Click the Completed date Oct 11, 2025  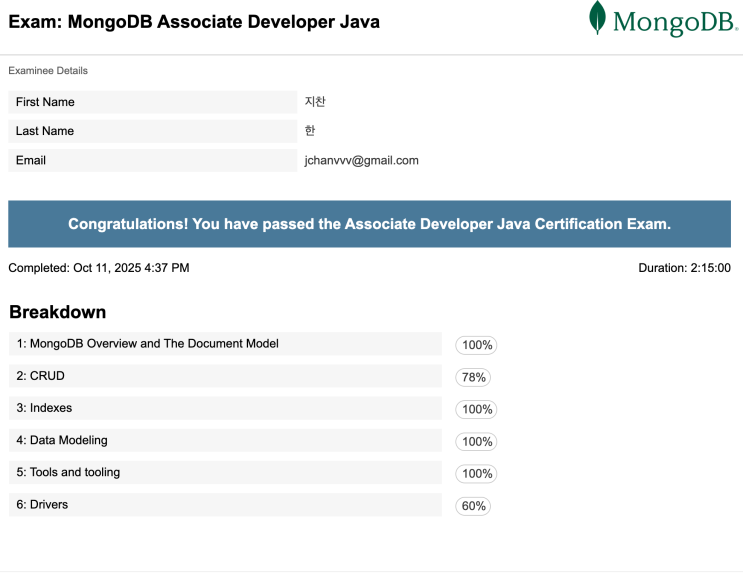tap(99, 268)
